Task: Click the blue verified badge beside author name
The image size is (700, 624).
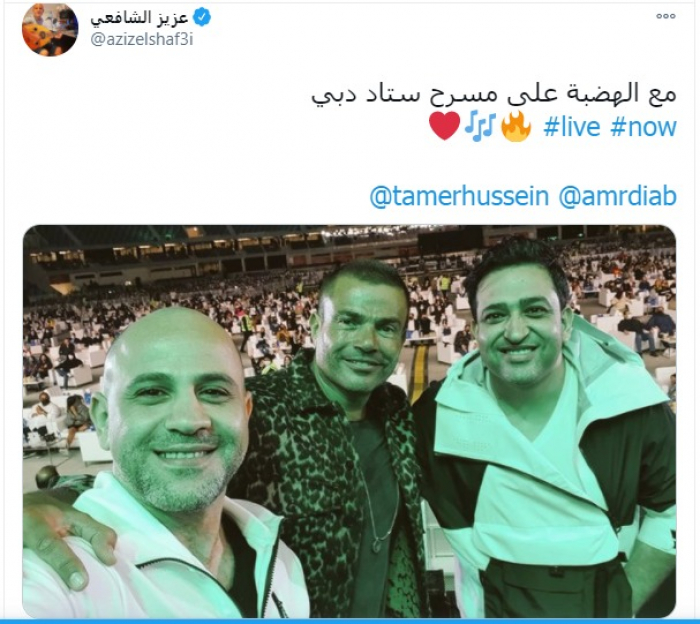Action: (x=202, y=17)
